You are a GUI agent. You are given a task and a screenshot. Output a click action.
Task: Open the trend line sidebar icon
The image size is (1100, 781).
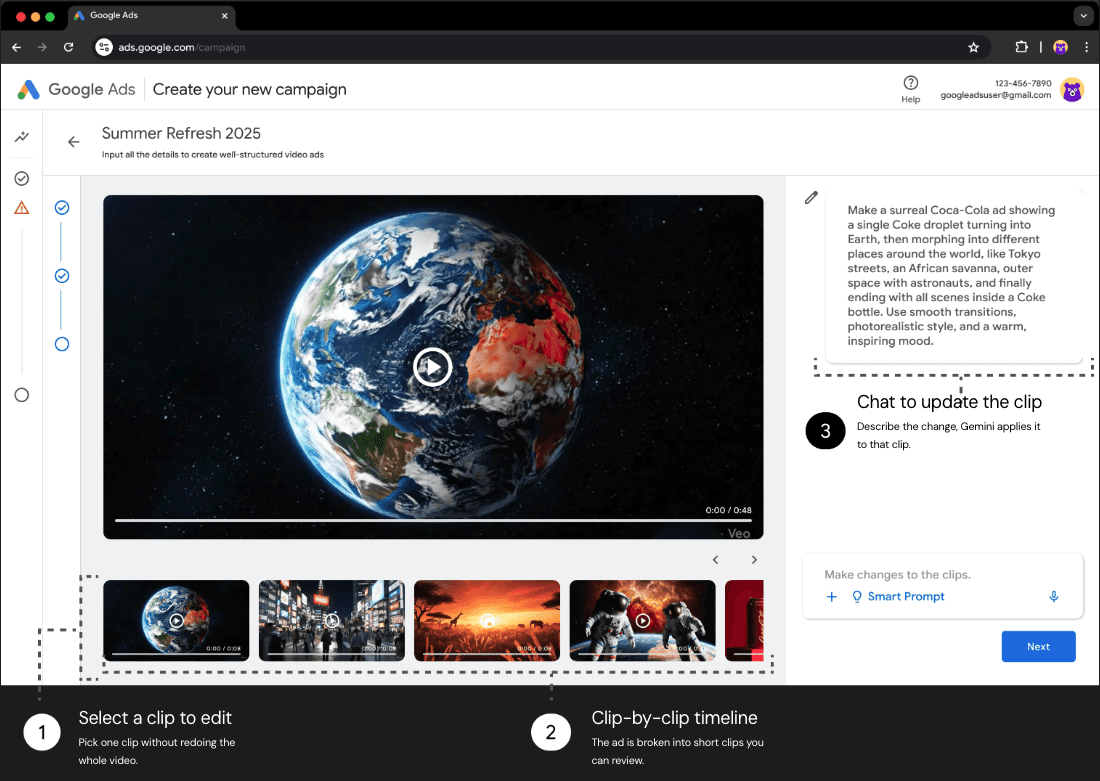click(x=22, y=137)
